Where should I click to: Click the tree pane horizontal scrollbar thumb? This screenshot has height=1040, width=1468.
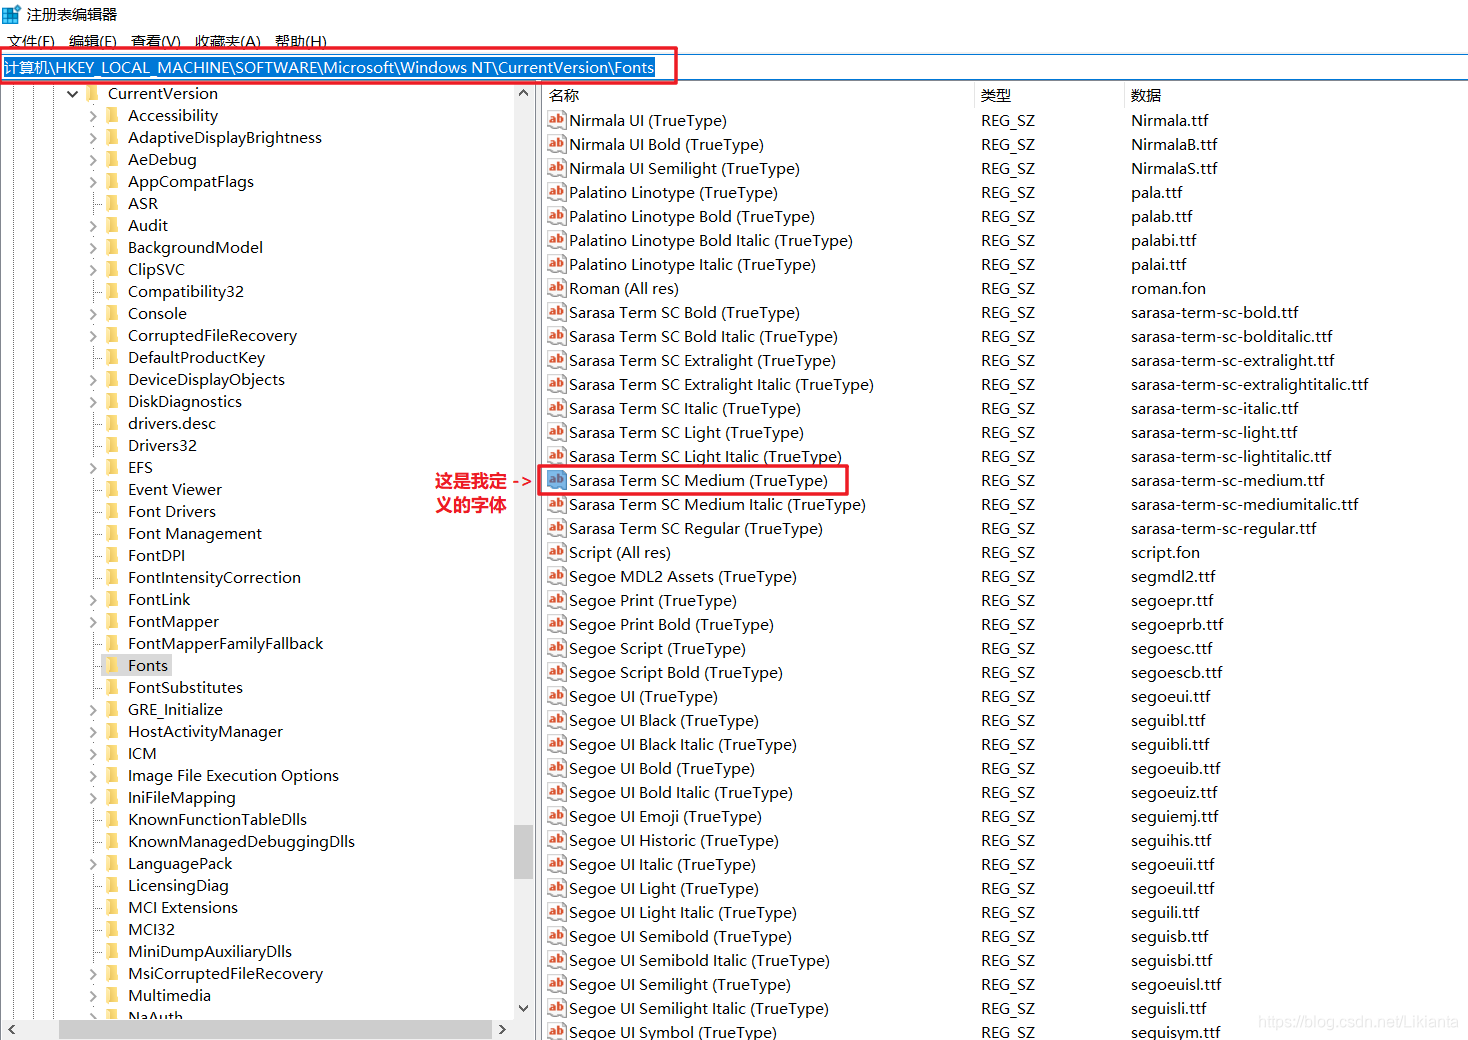[x=275, y=1029]
